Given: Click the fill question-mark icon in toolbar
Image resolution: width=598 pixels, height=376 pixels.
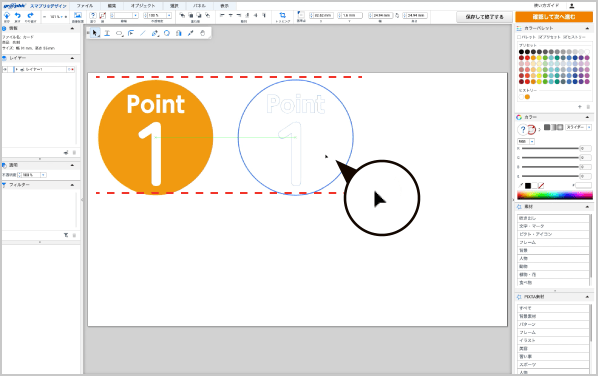Looking at the screenshot, I should coord(93,15).
